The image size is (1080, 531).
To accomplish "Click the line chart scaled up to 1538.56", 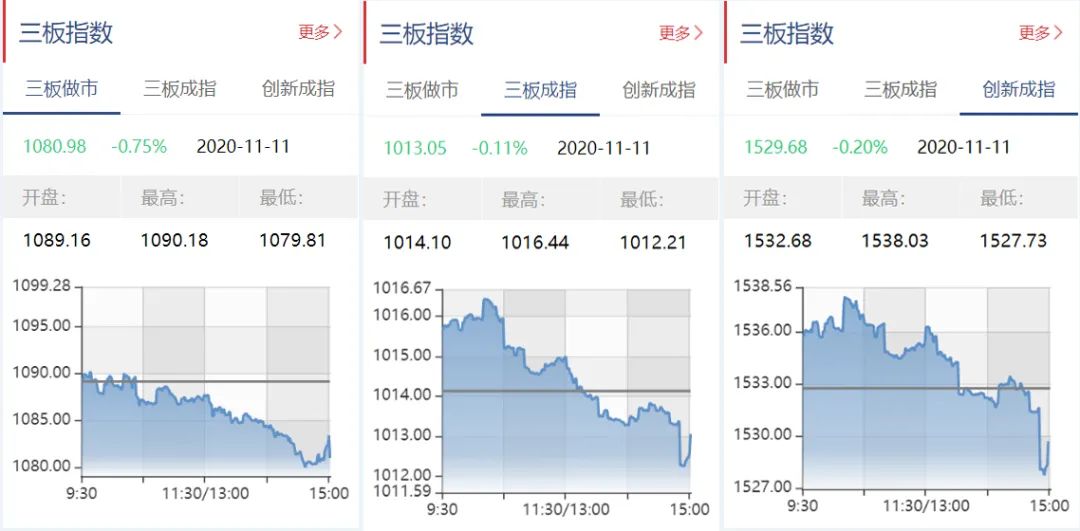I will [925, 385].
